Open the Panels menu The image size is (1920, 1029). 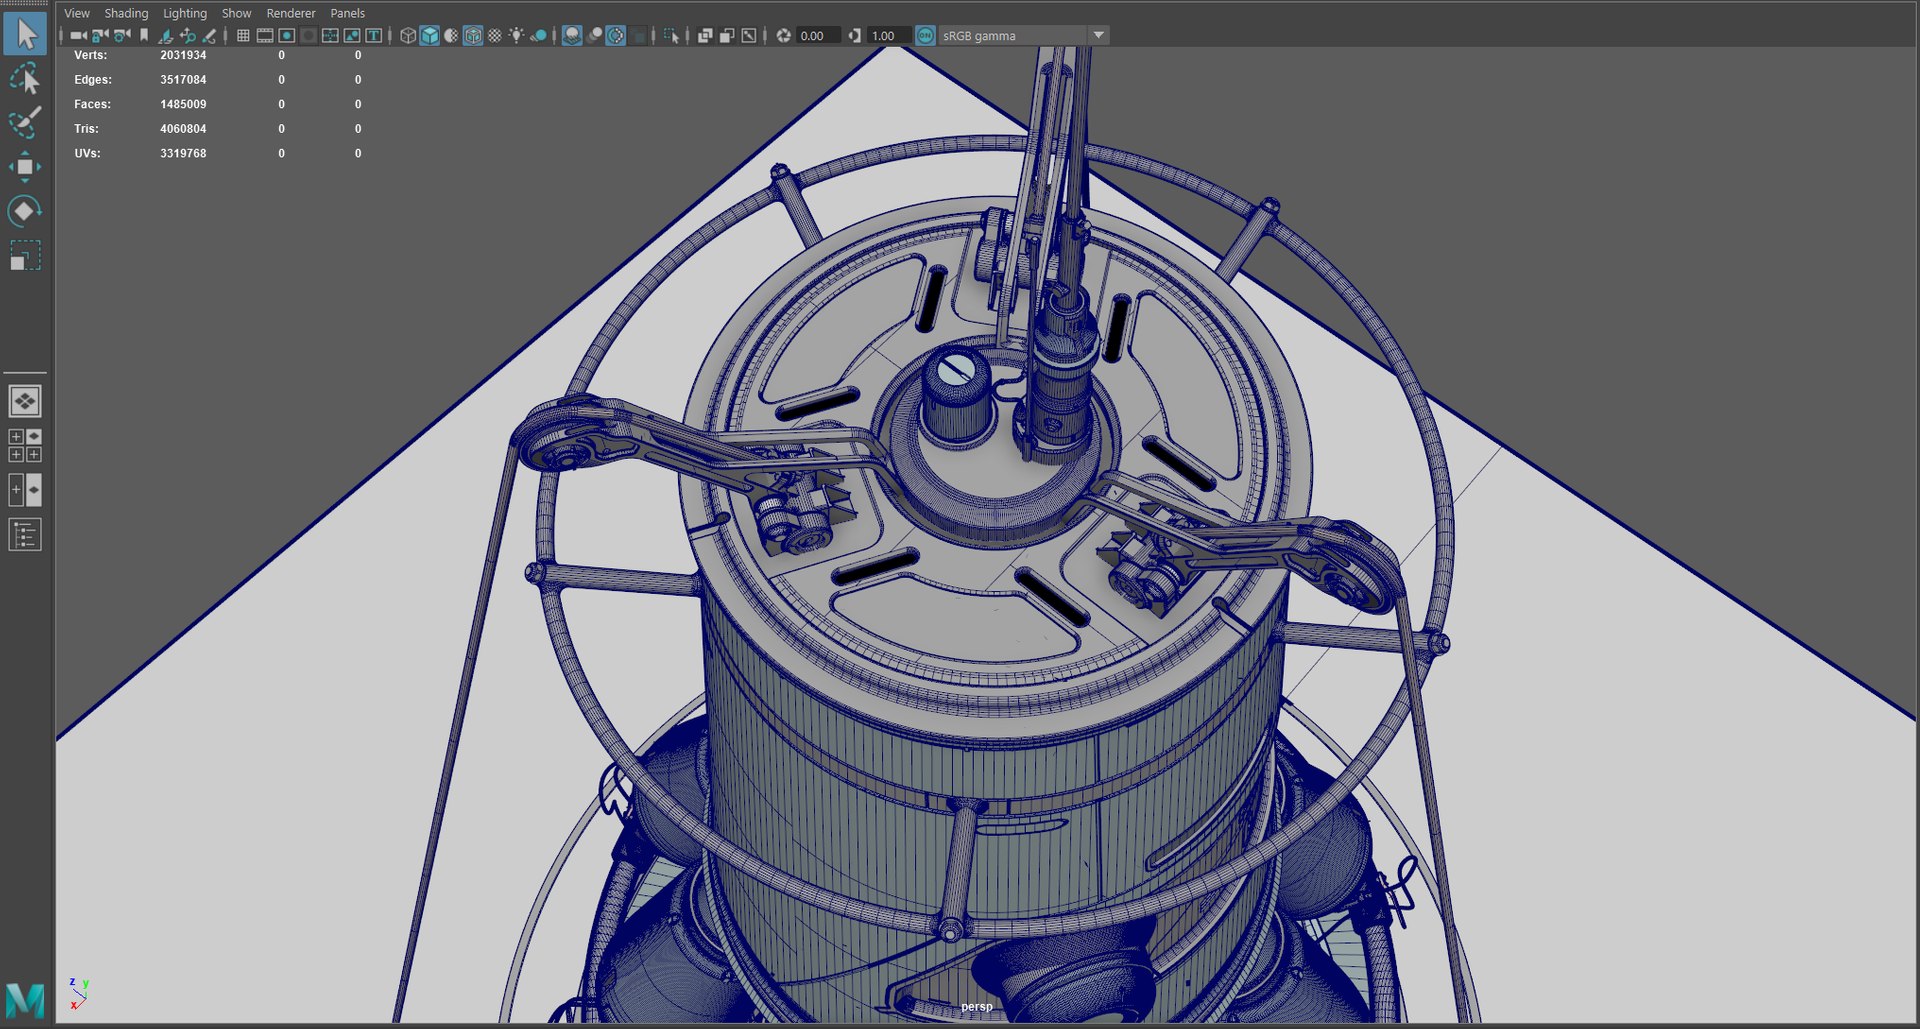click(x=348, y=13)
